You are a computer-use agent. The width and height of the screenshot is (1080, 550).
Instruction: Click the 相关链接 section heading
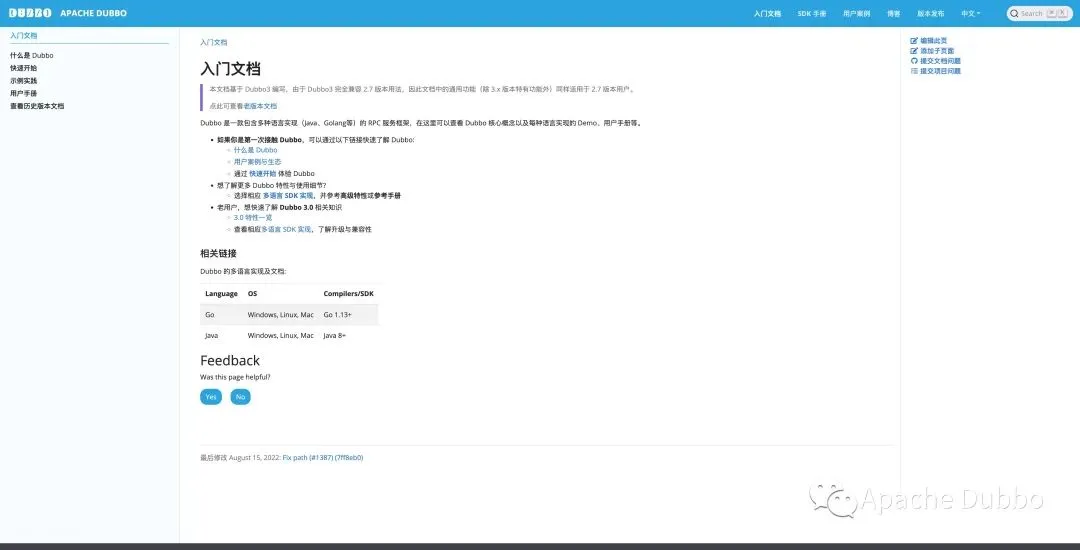[218, 254]
